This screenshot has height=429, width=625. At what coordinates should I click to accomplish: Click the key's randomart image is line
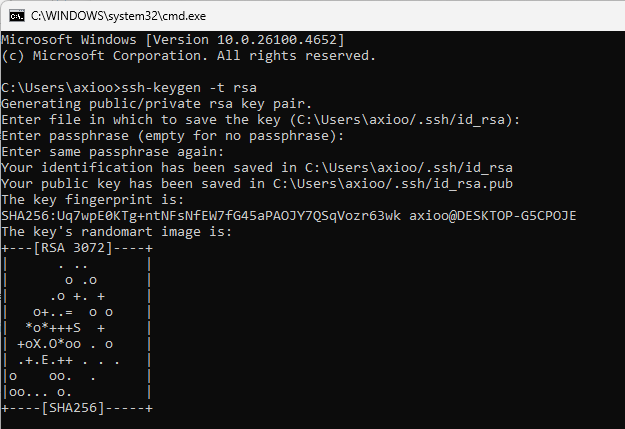coord(116,232)
